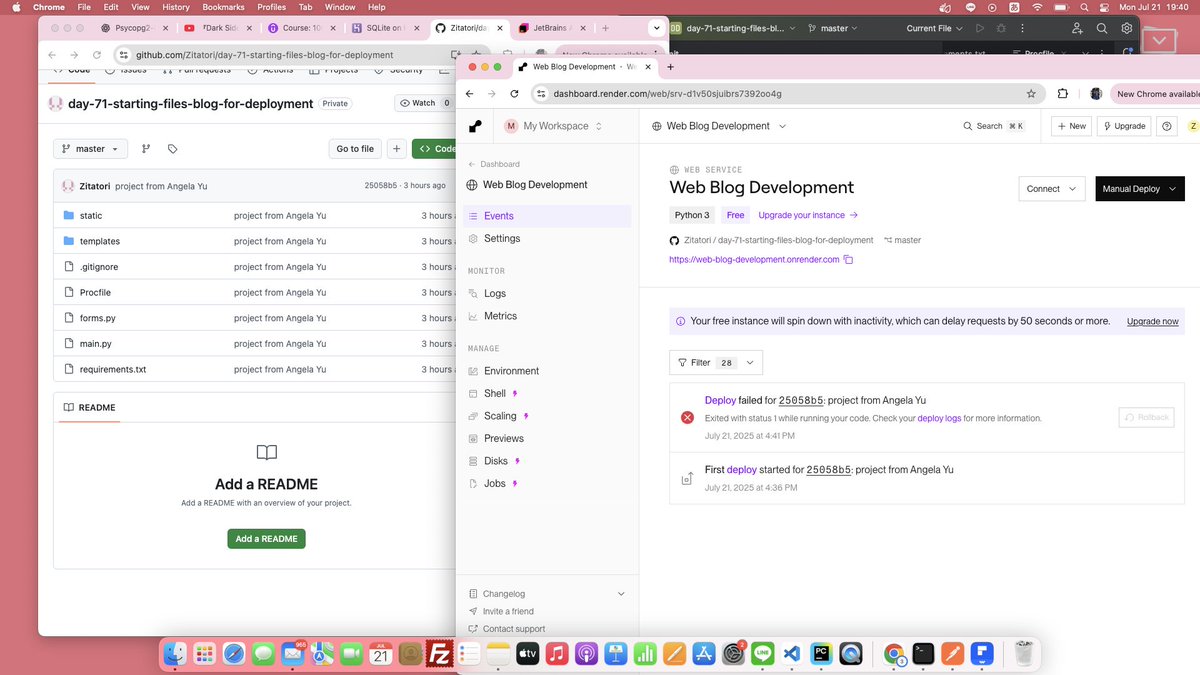Open Previews in the Render sidebar
This screenshot has height=675, width=1200.
point(504,439)
